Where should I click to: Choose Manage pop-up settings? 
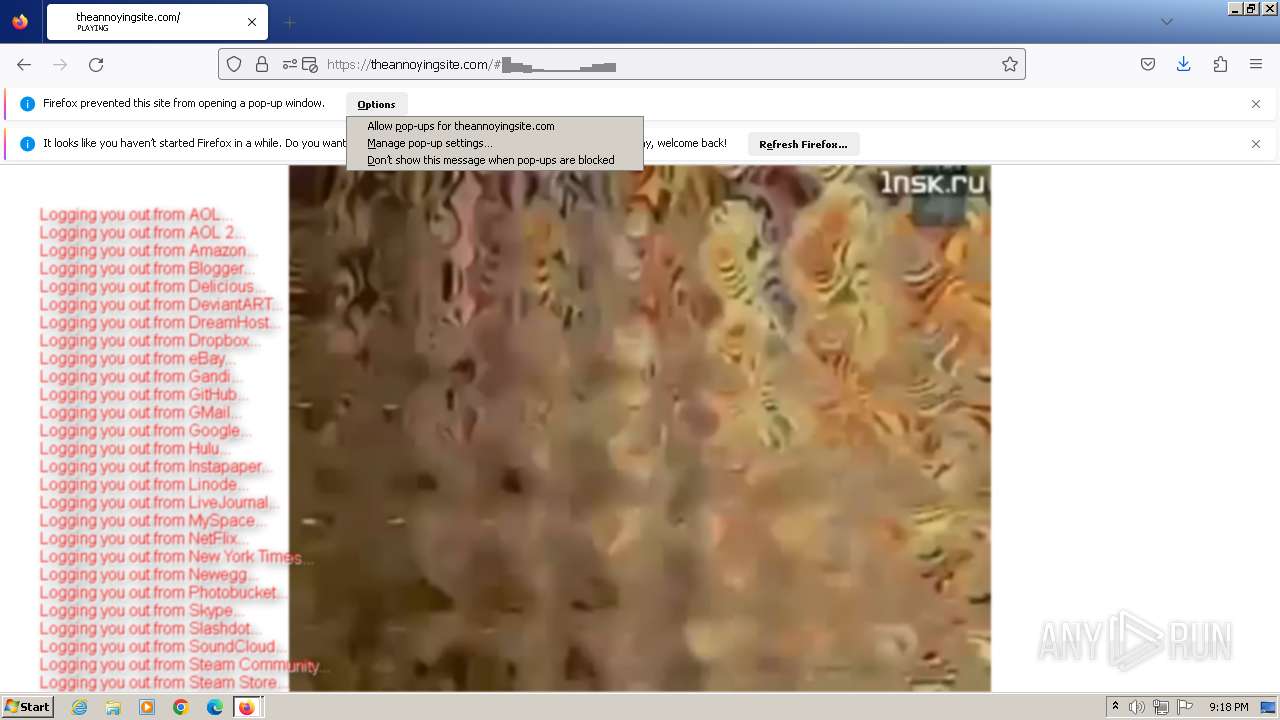click(429, 143)
